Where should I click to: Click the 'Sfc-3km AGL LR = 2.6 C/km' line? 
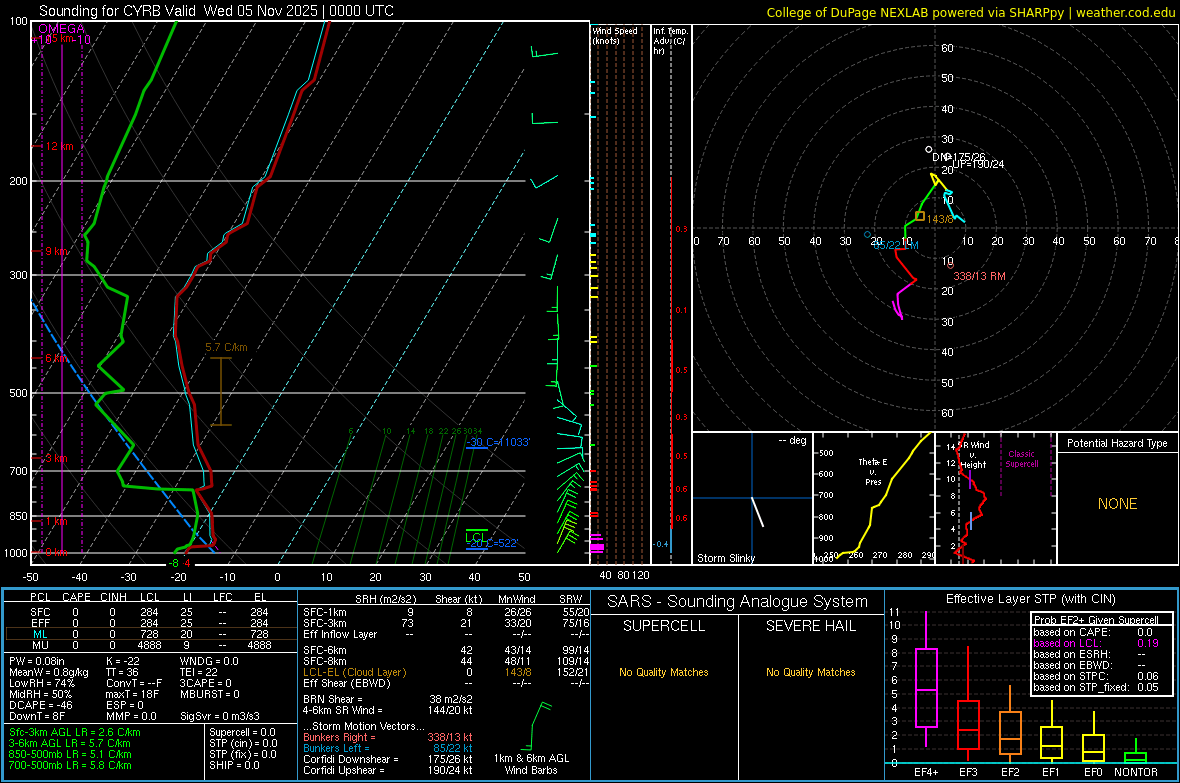pos(75,732)
